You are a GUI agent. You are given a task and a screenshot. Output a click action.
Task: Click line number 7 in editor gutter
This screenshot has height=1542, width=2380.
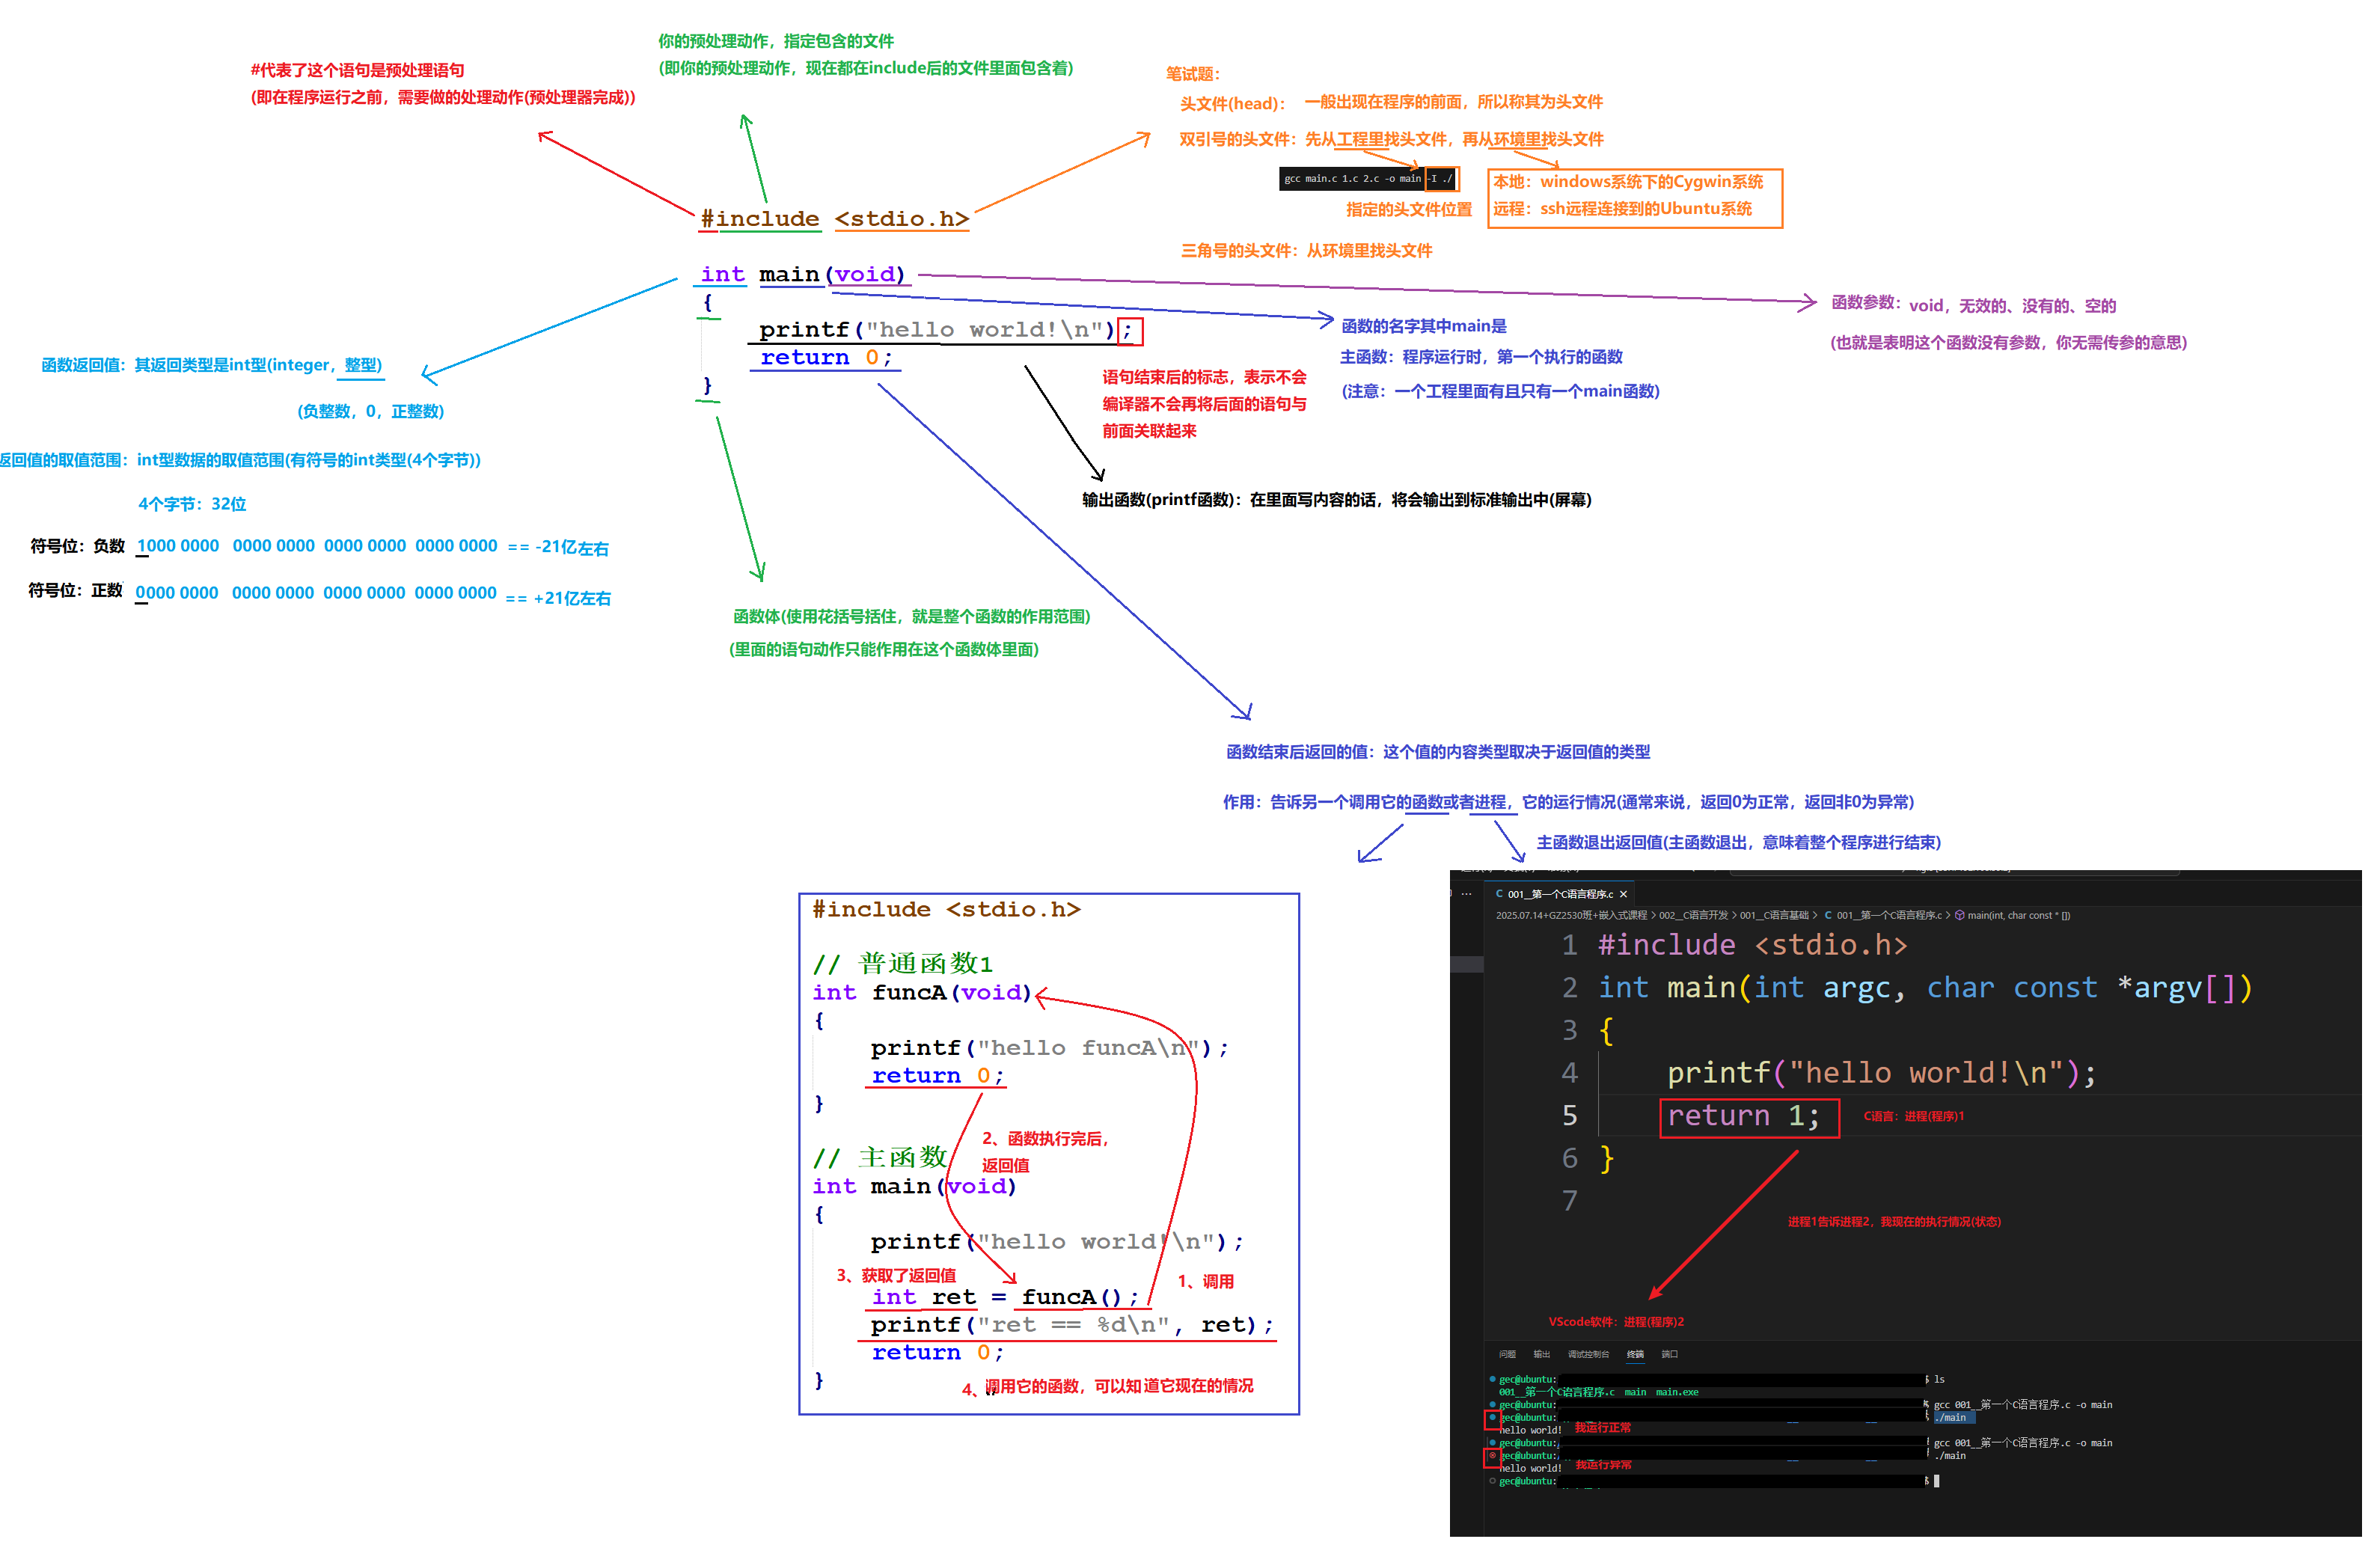pos(1569,1201)
